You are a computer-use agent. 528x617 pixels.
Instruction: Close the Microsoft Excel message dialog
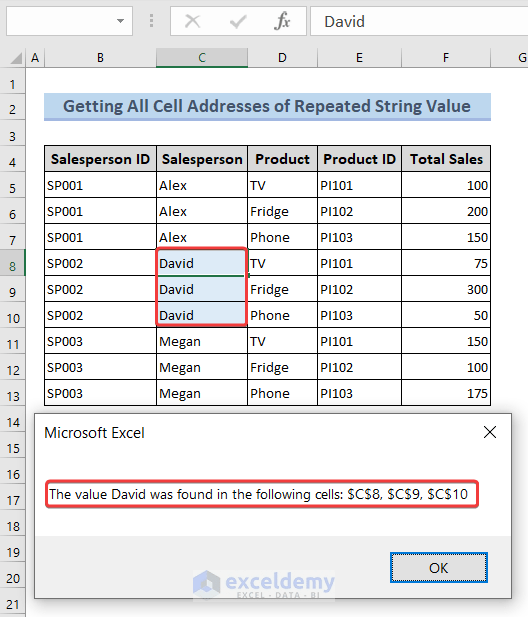tap(490, 432)
